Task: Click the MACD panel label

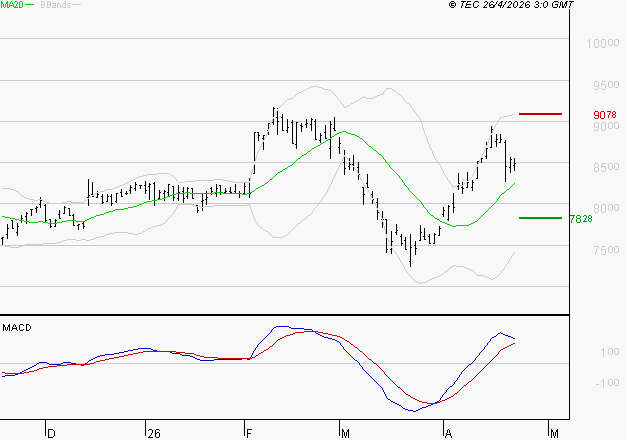Action: tap(17, 328)
